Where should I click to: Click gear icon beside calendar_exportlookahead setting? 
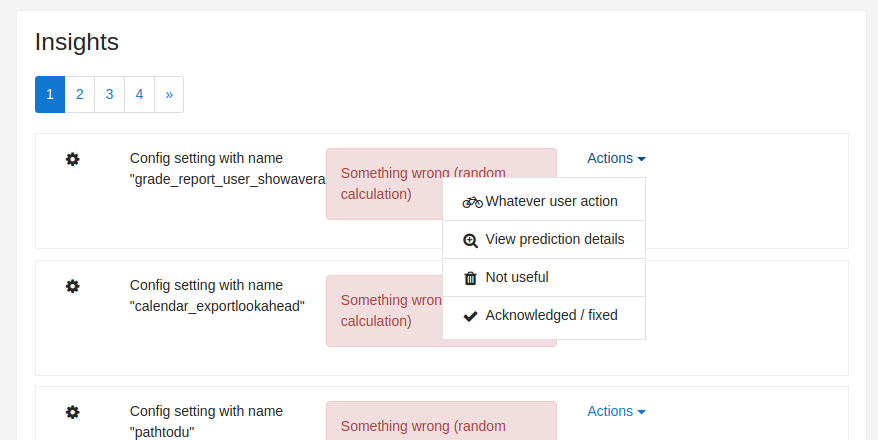tap(72, 287)
